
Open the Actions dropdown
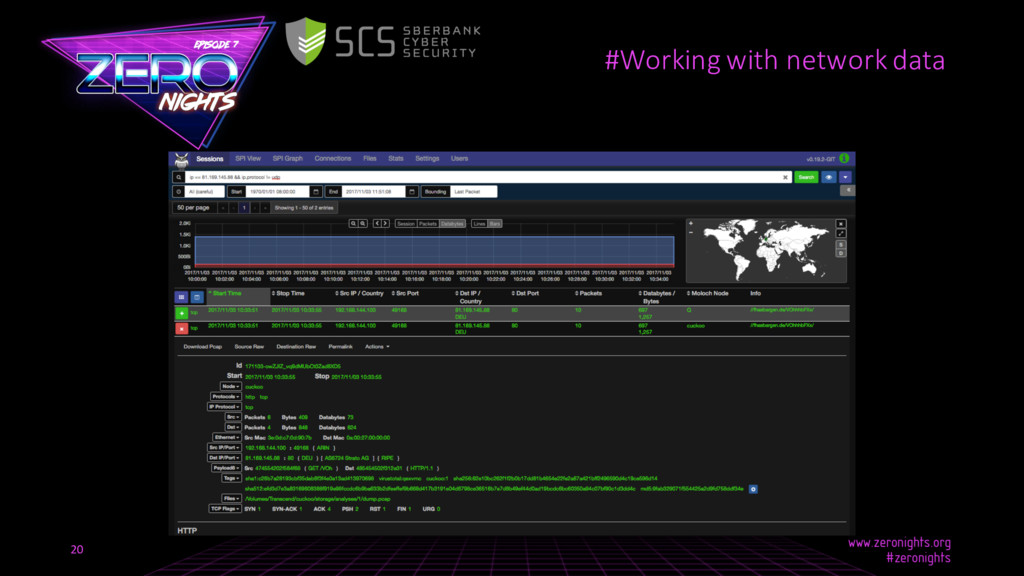tap(377, 347)
